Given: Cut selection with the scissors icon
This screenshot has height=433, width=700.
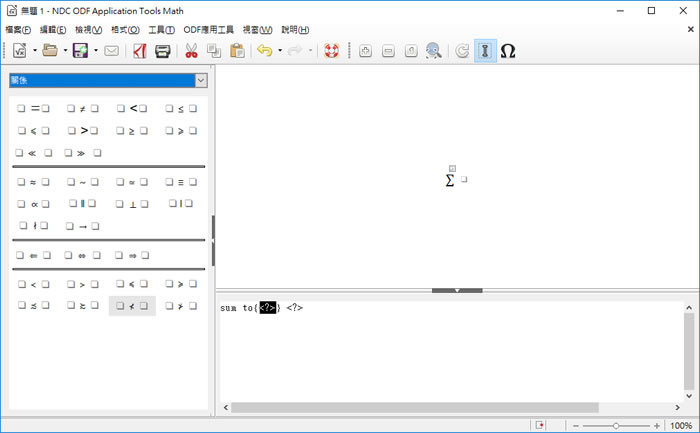Looking at the screenshot, I should coord(192,51).
